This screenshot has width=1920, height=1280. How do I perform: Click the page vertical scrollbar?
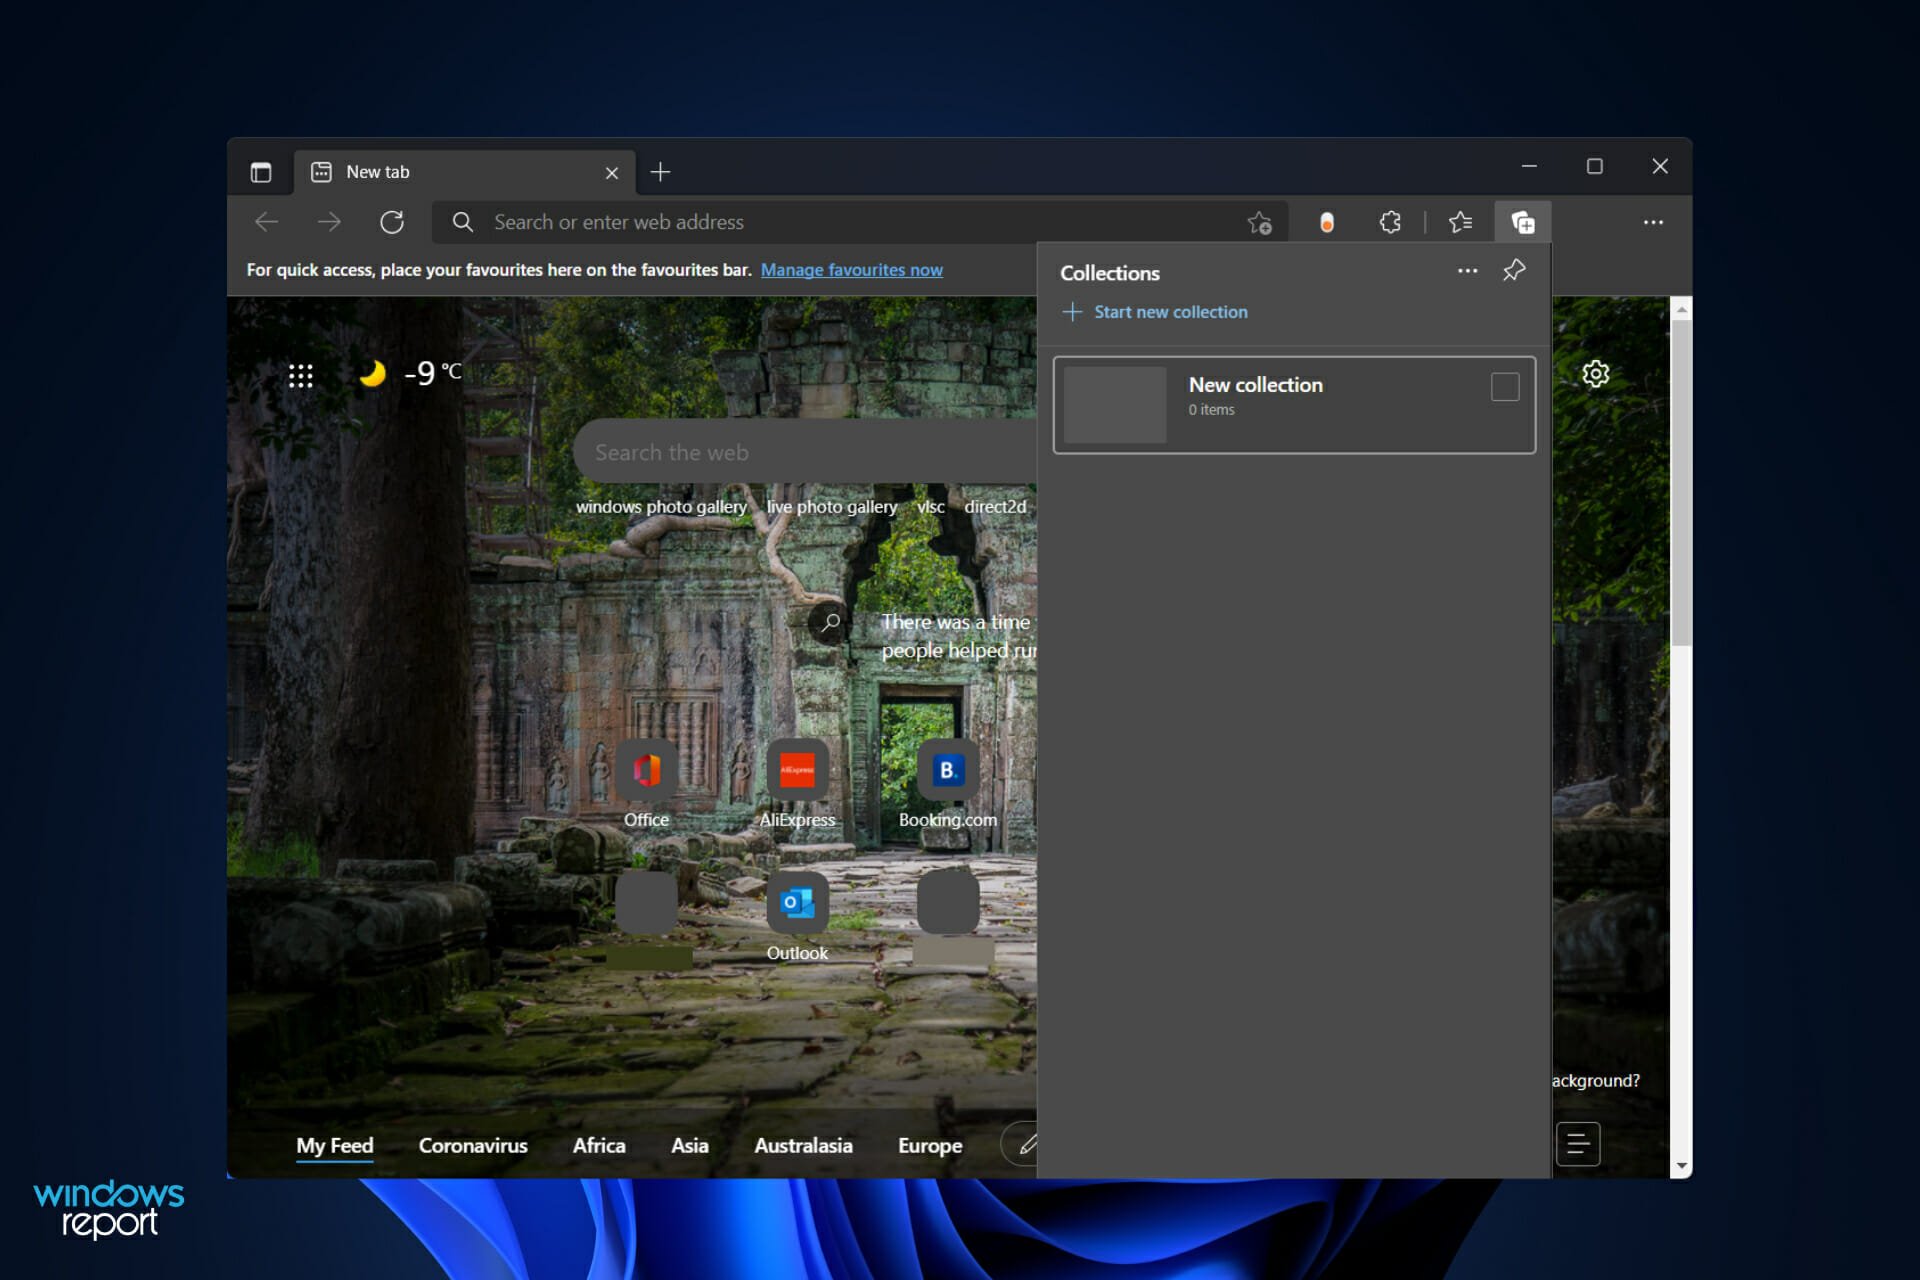[1681, 483]
